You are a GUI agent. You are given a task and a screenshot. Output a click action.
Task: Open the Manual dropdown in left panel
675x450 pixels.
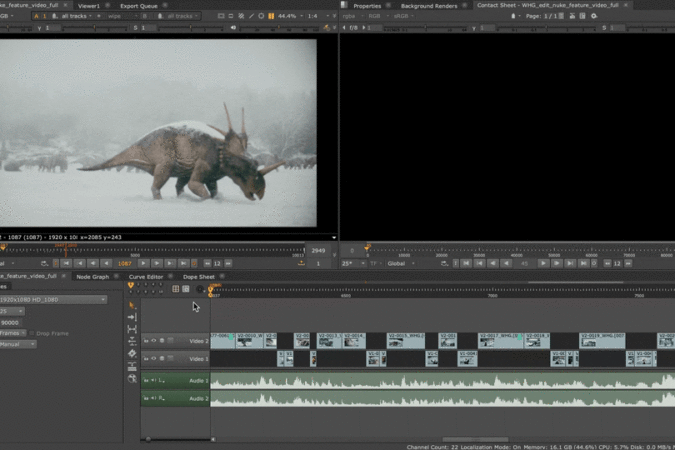coord(18,344)
